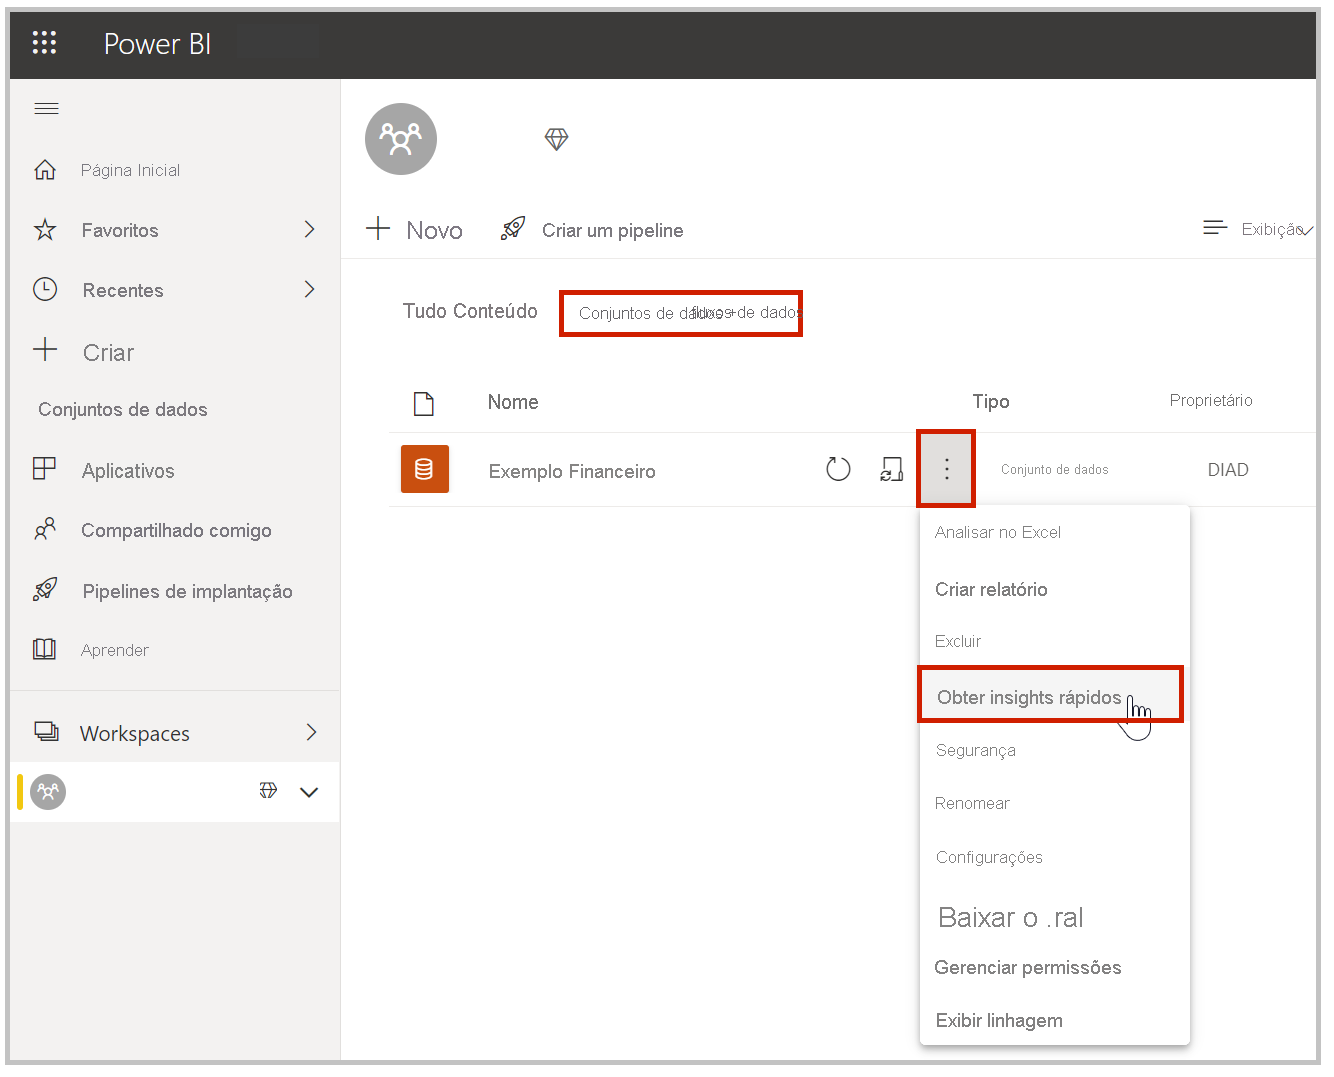The height and width of the screenshot is (1077, 1334).
Task: Click the premium diamond icon in header
Action: pos(557,139)
